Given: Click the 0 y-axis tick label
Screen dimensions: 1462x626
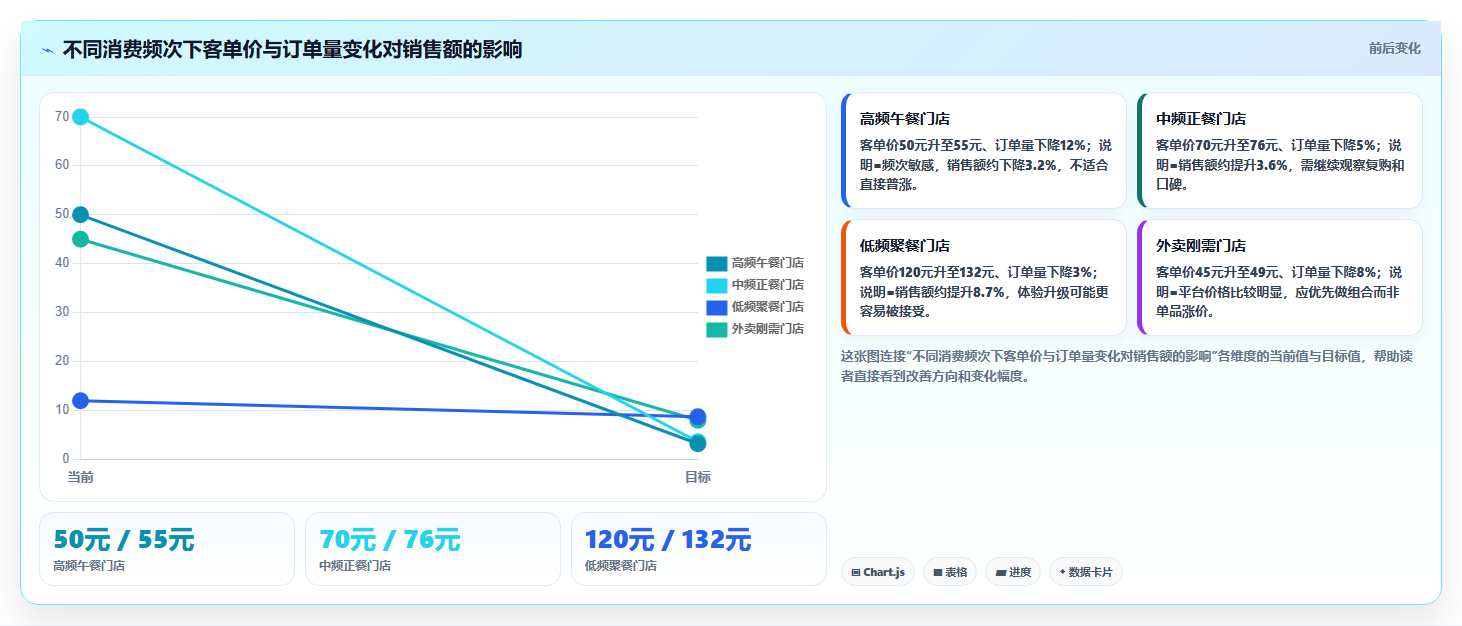Looking at the screenshot, I should point(65,460).
